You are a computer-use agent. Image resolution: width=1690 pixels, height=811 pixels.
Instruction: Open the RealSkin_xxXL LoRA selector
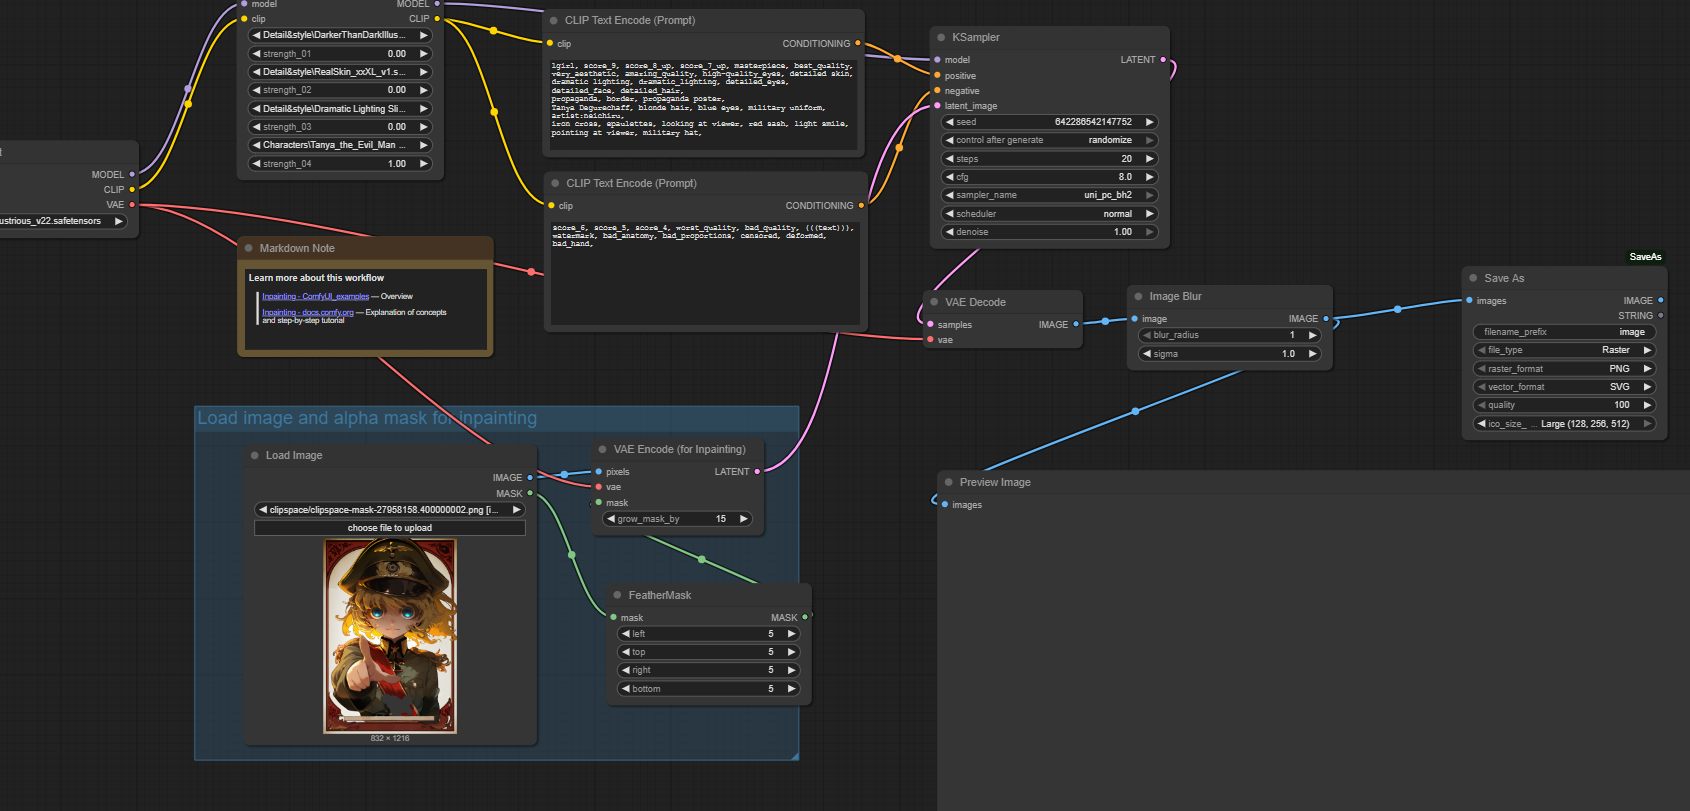tap(340, 72)
